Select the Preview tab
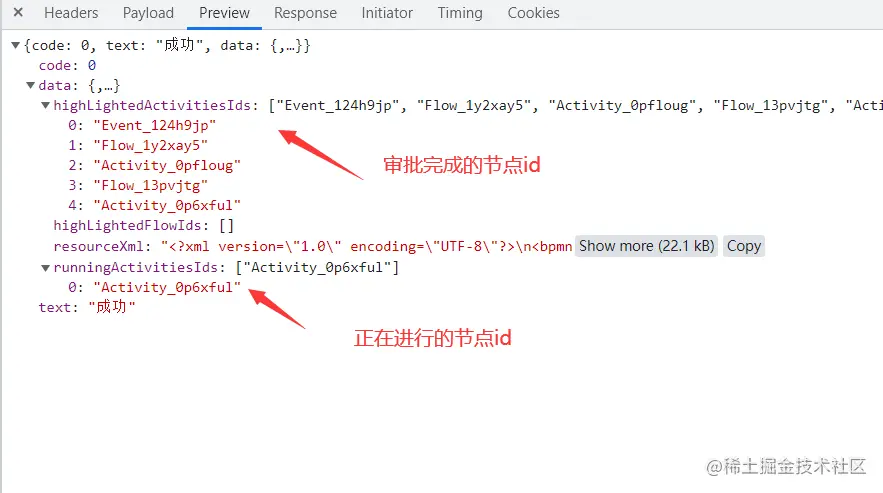 pos(224,13)
